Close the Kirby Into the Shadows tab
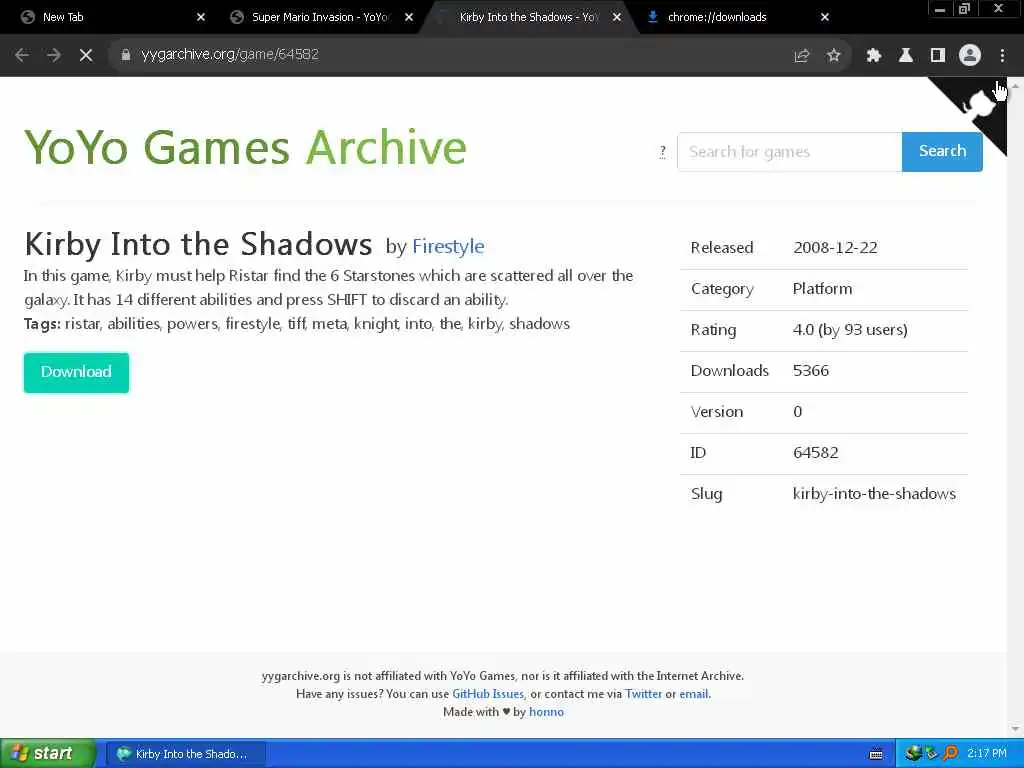Viewport: 1024px width, 768px height. (617, 17)
